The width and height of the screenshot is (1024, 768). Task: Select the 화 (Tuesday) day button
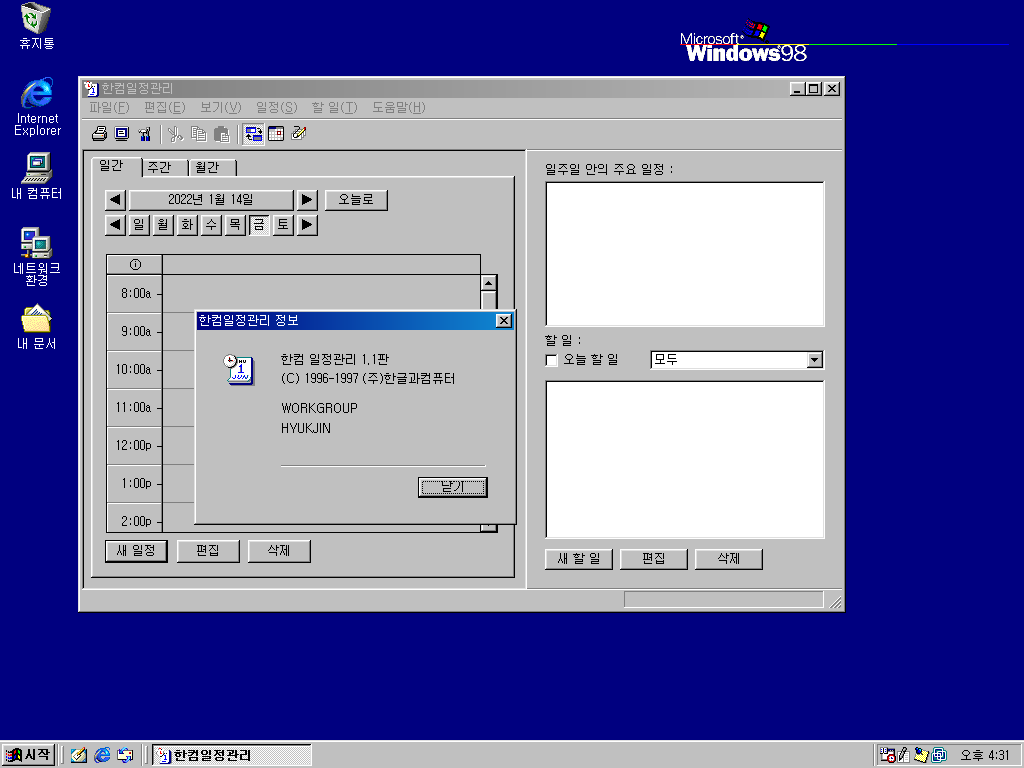187,225
